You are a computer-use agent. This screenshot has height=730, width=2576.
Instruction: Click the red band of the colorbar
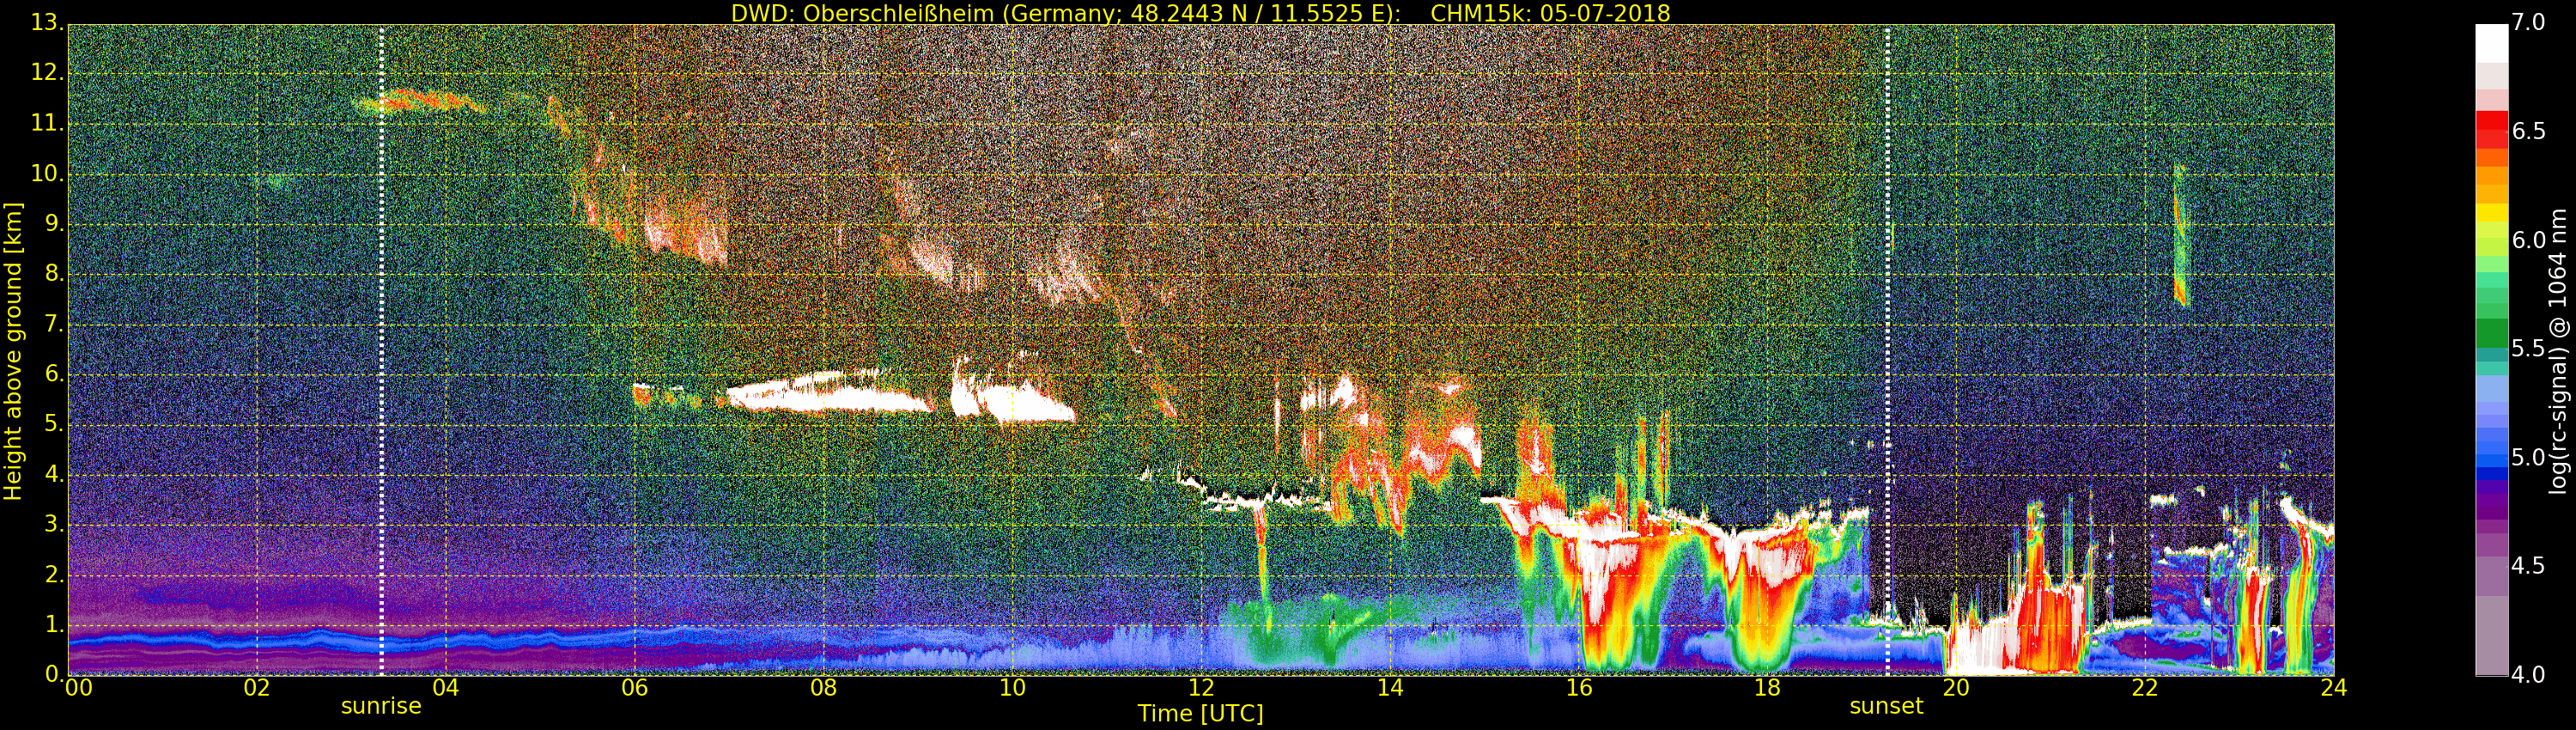point(2491,128)
